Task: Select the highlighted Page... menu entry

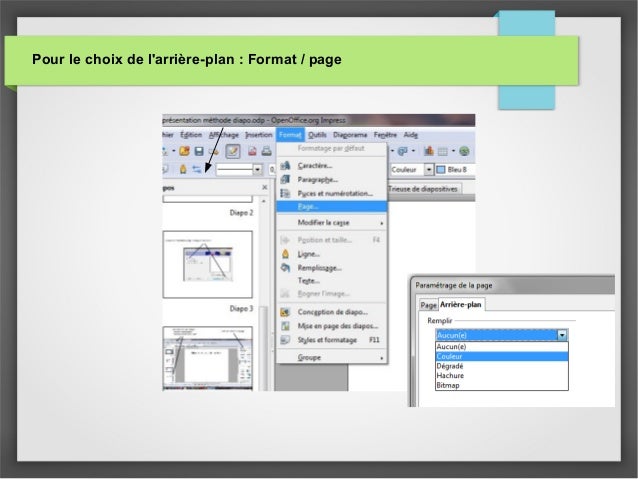Action: click(332, 207)
